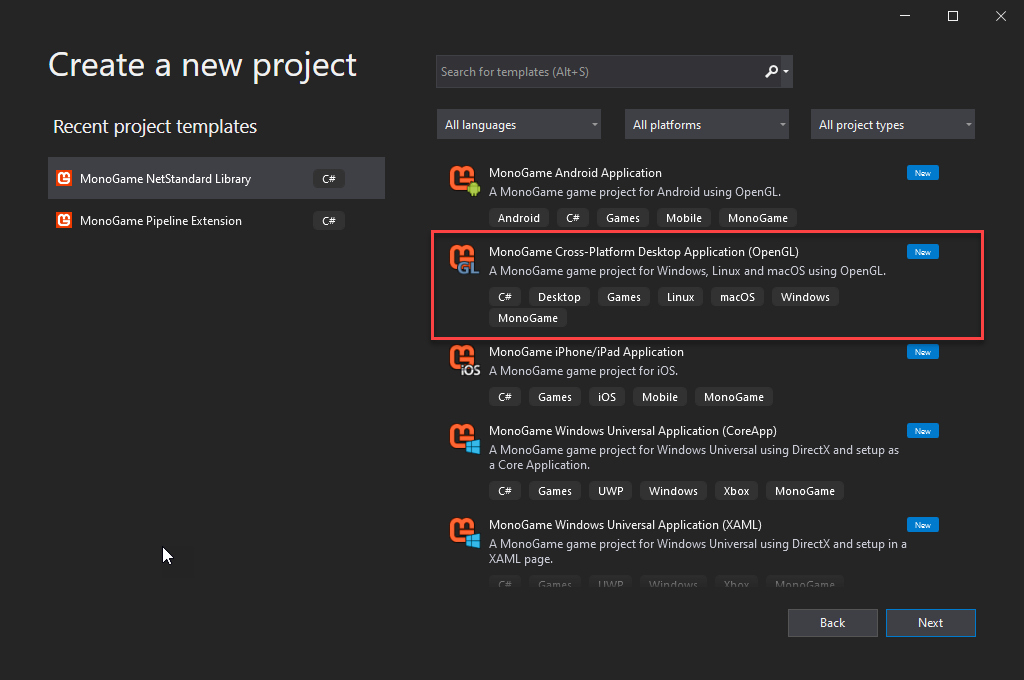Maximize the dialog window

click(x=953, y=16)
